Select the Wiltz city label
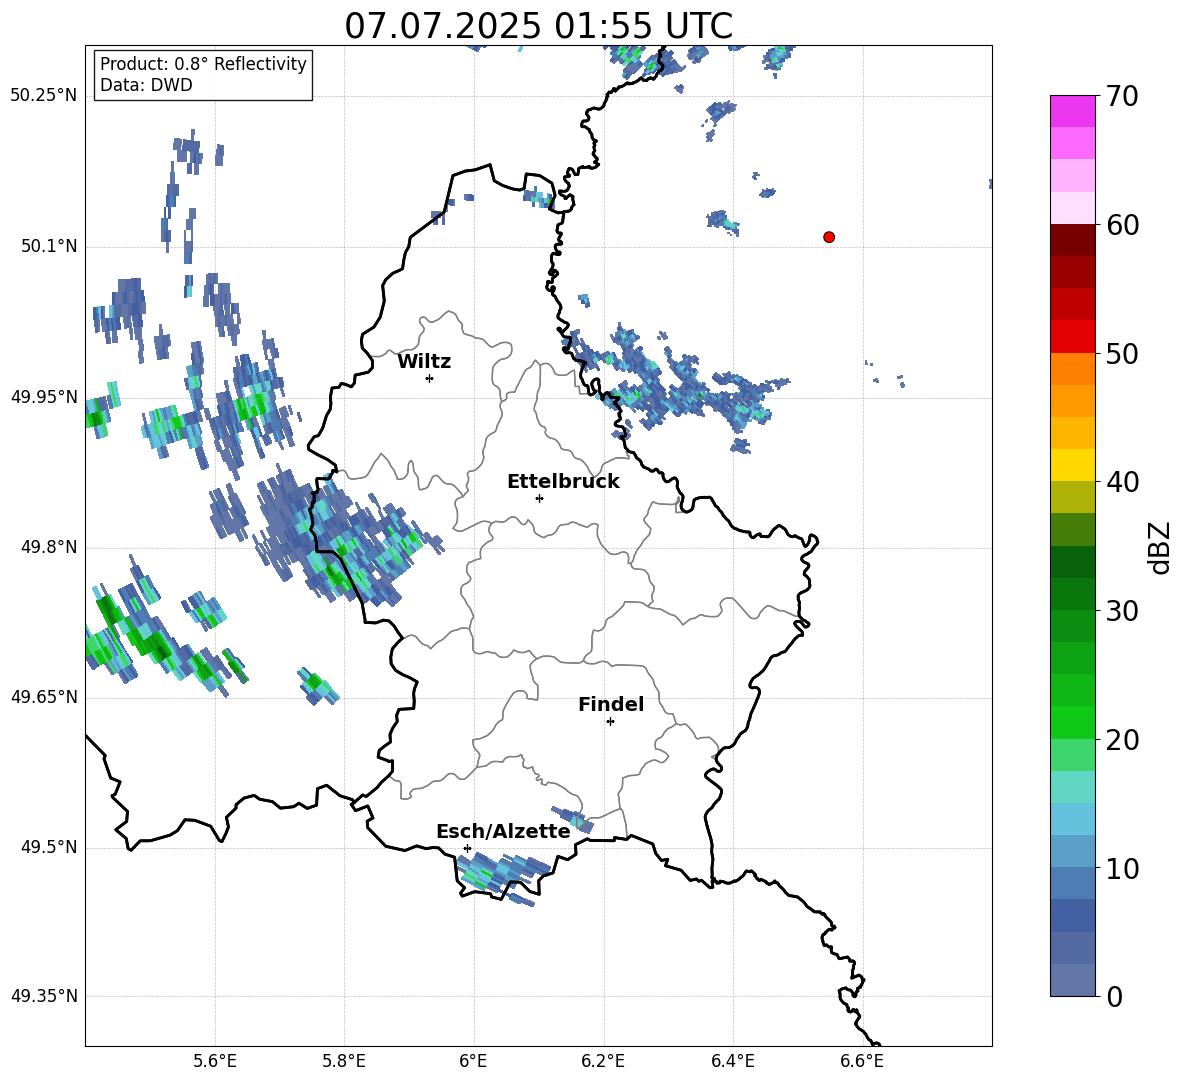This screenshot has width=1184, height=1081. (x=424, y=362)
